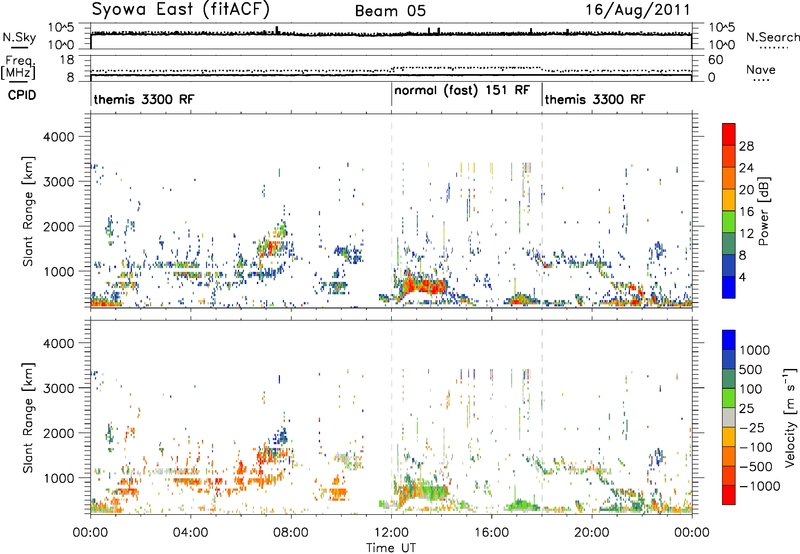Click the '-100' velocity scale value
This screenshot has width=800, height=554.
[x=756, y=447]
